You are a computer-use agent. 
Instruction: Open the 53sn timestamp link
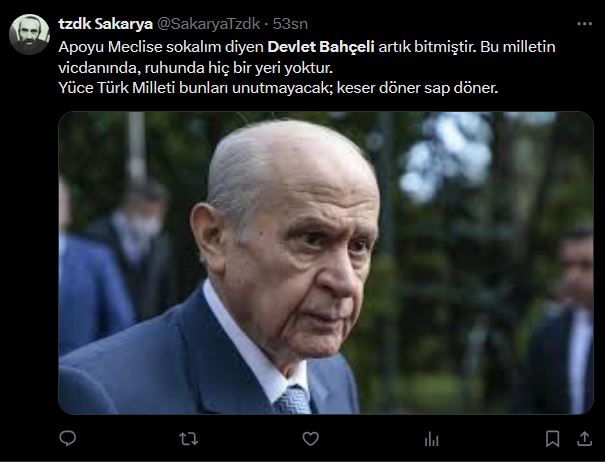290,24
